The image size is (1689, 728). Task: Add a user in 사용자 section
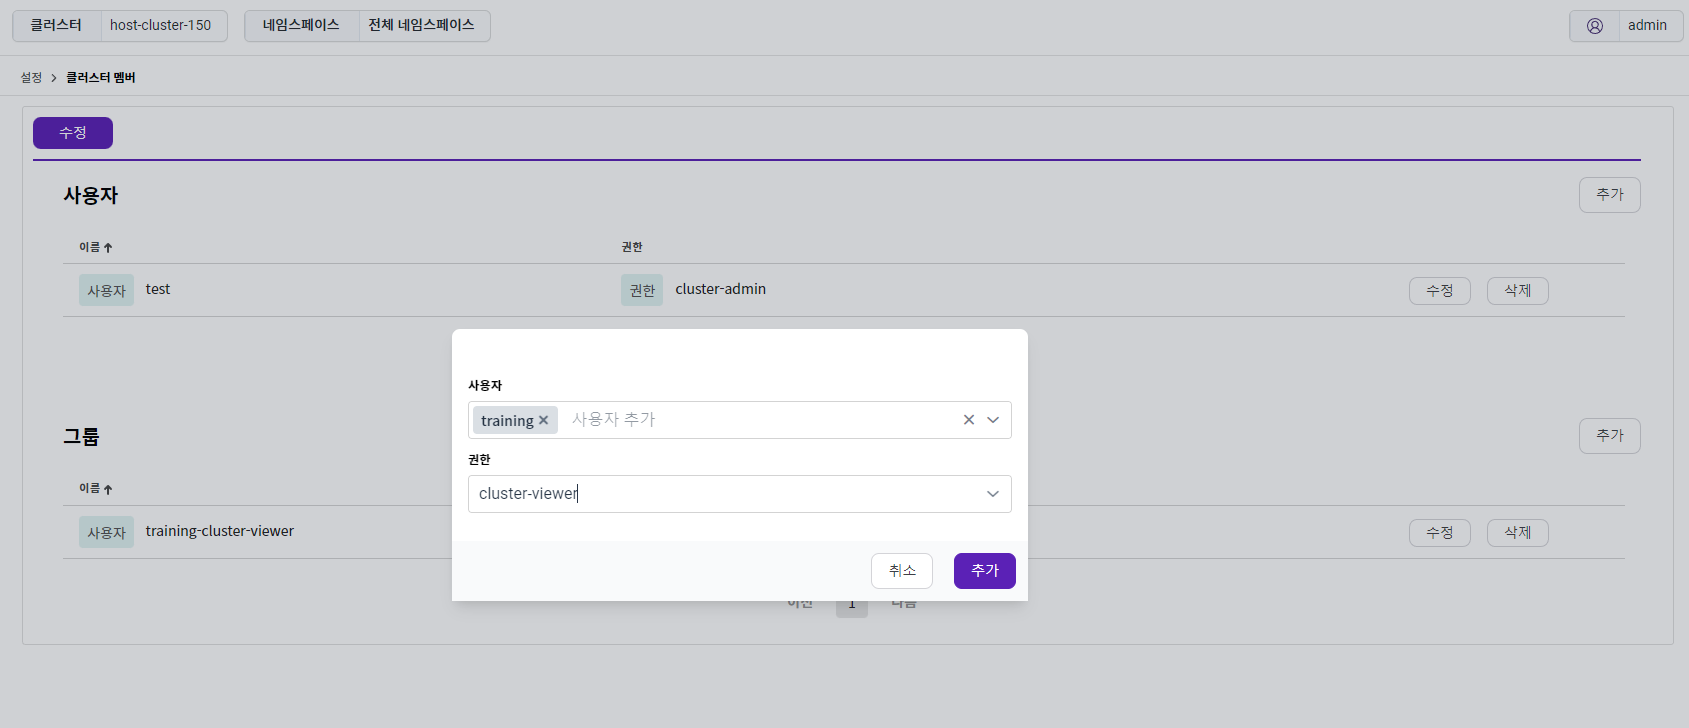coord(1610,195)
